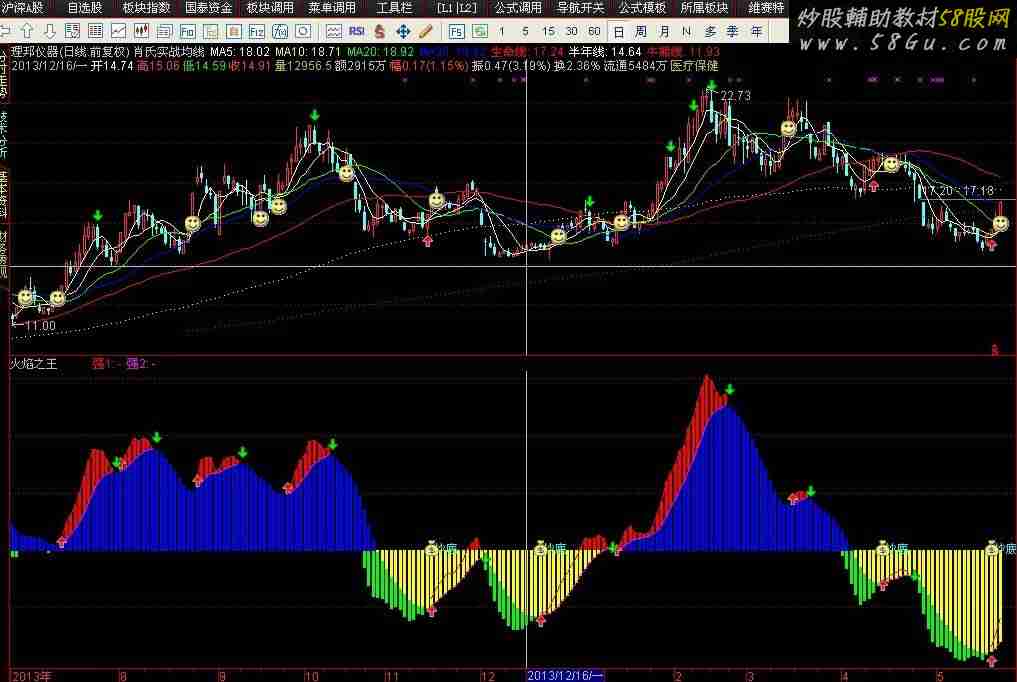Click the 火焰之王 indicator name label
Screen dimensions: 1017x682
click(x=34, y=364)
